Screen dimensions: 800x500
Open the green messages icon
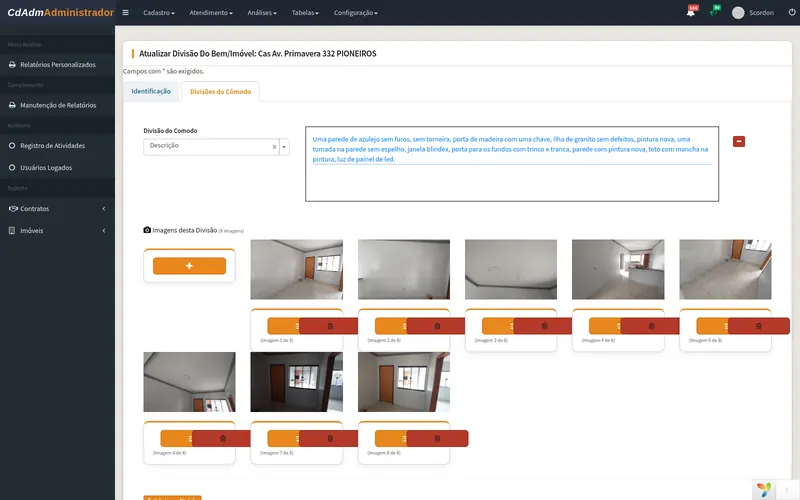click(x=714, y=12)
